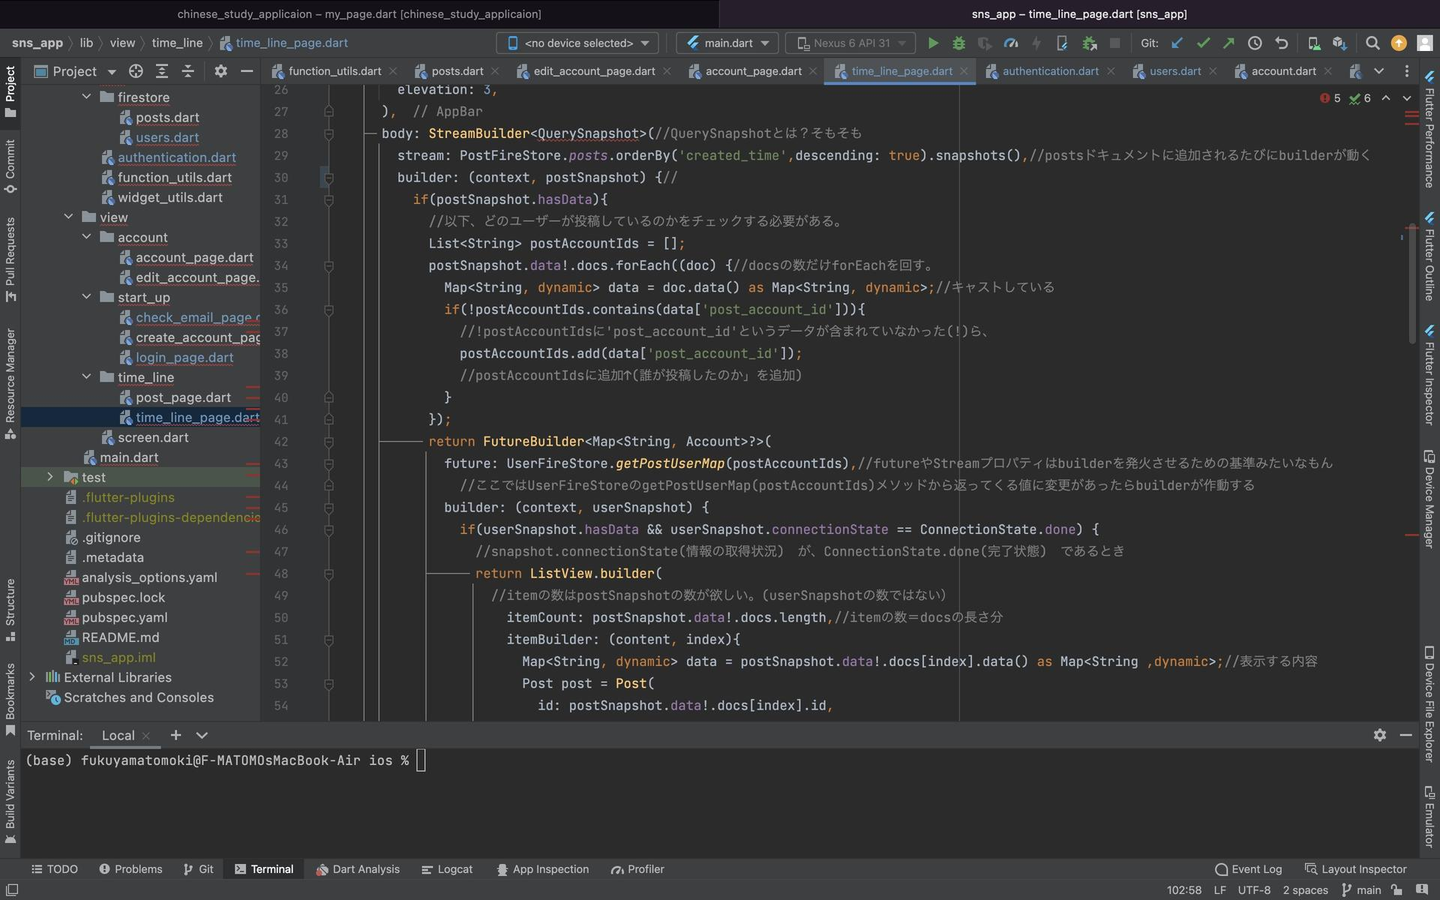Image resolution: width=1440 pixels, height=900 pixels.
Task: Open the main.dart run configuration dropdown
Action: (x=728, y=43)
